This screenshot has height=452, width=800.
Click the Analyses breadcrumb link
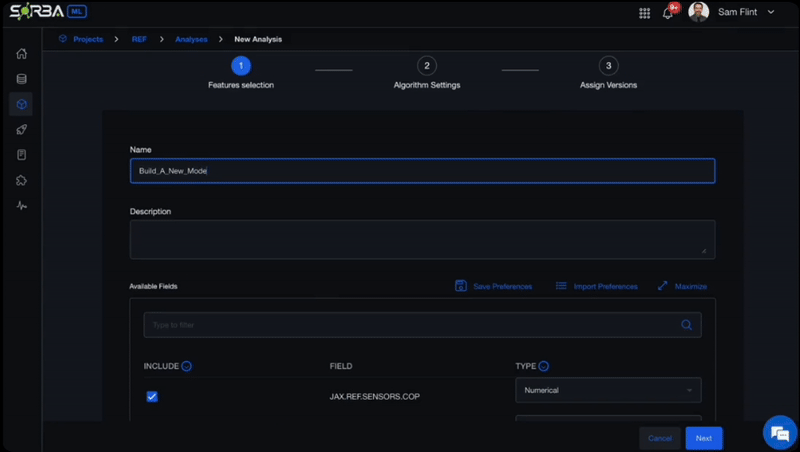[x=191, y=39]
